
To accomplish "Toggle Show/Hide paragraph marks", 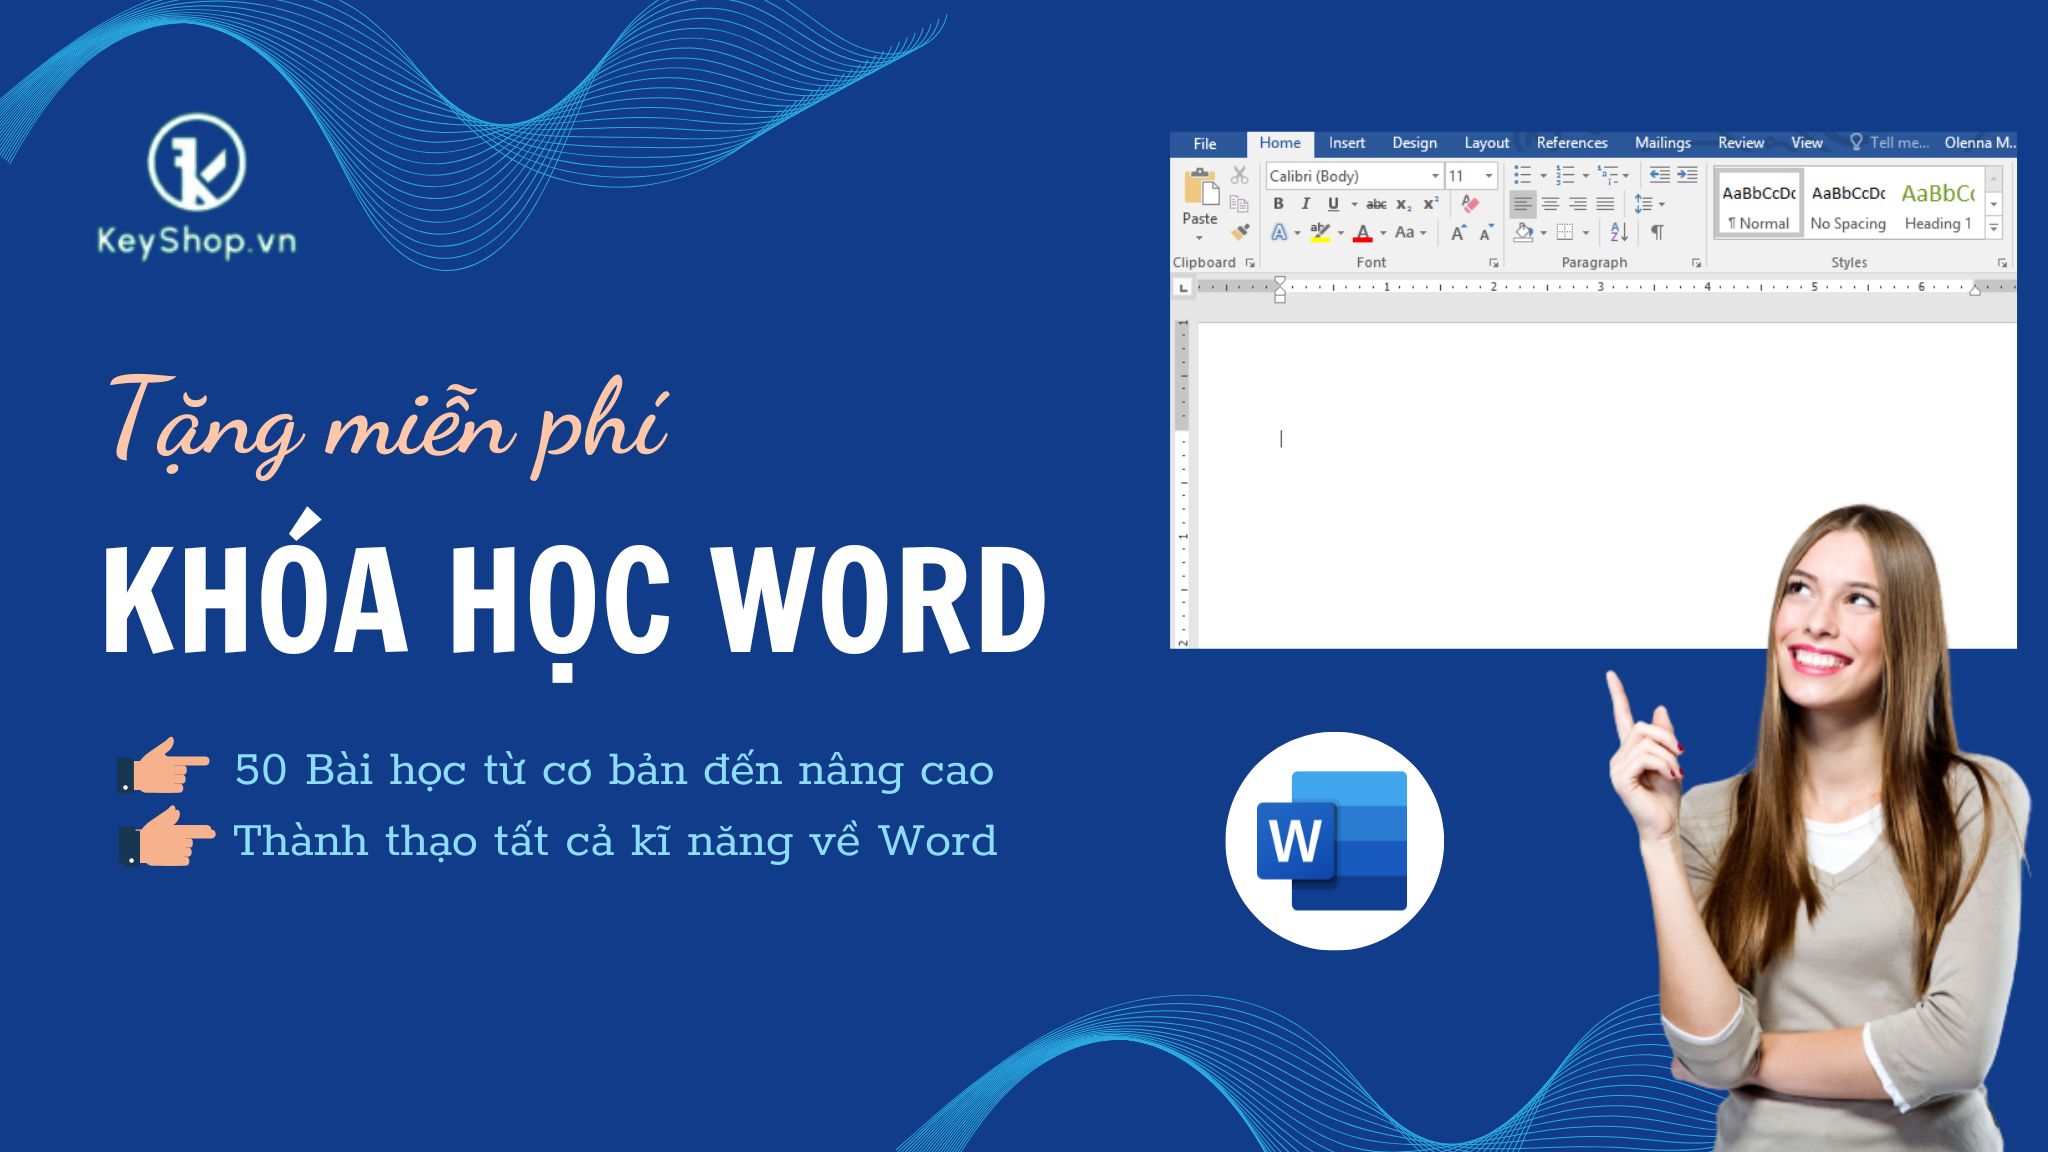I will [1657, 232].
